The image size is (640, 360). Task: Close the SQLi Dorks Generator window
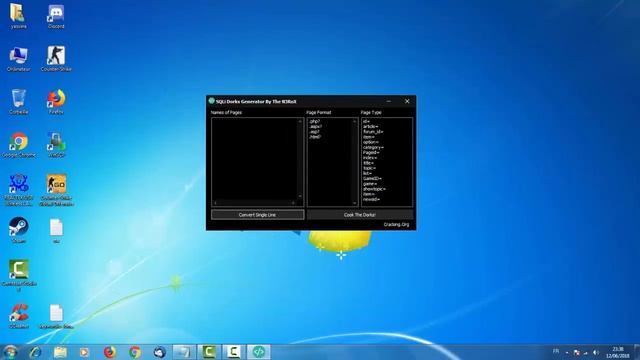tap(407, 101)
